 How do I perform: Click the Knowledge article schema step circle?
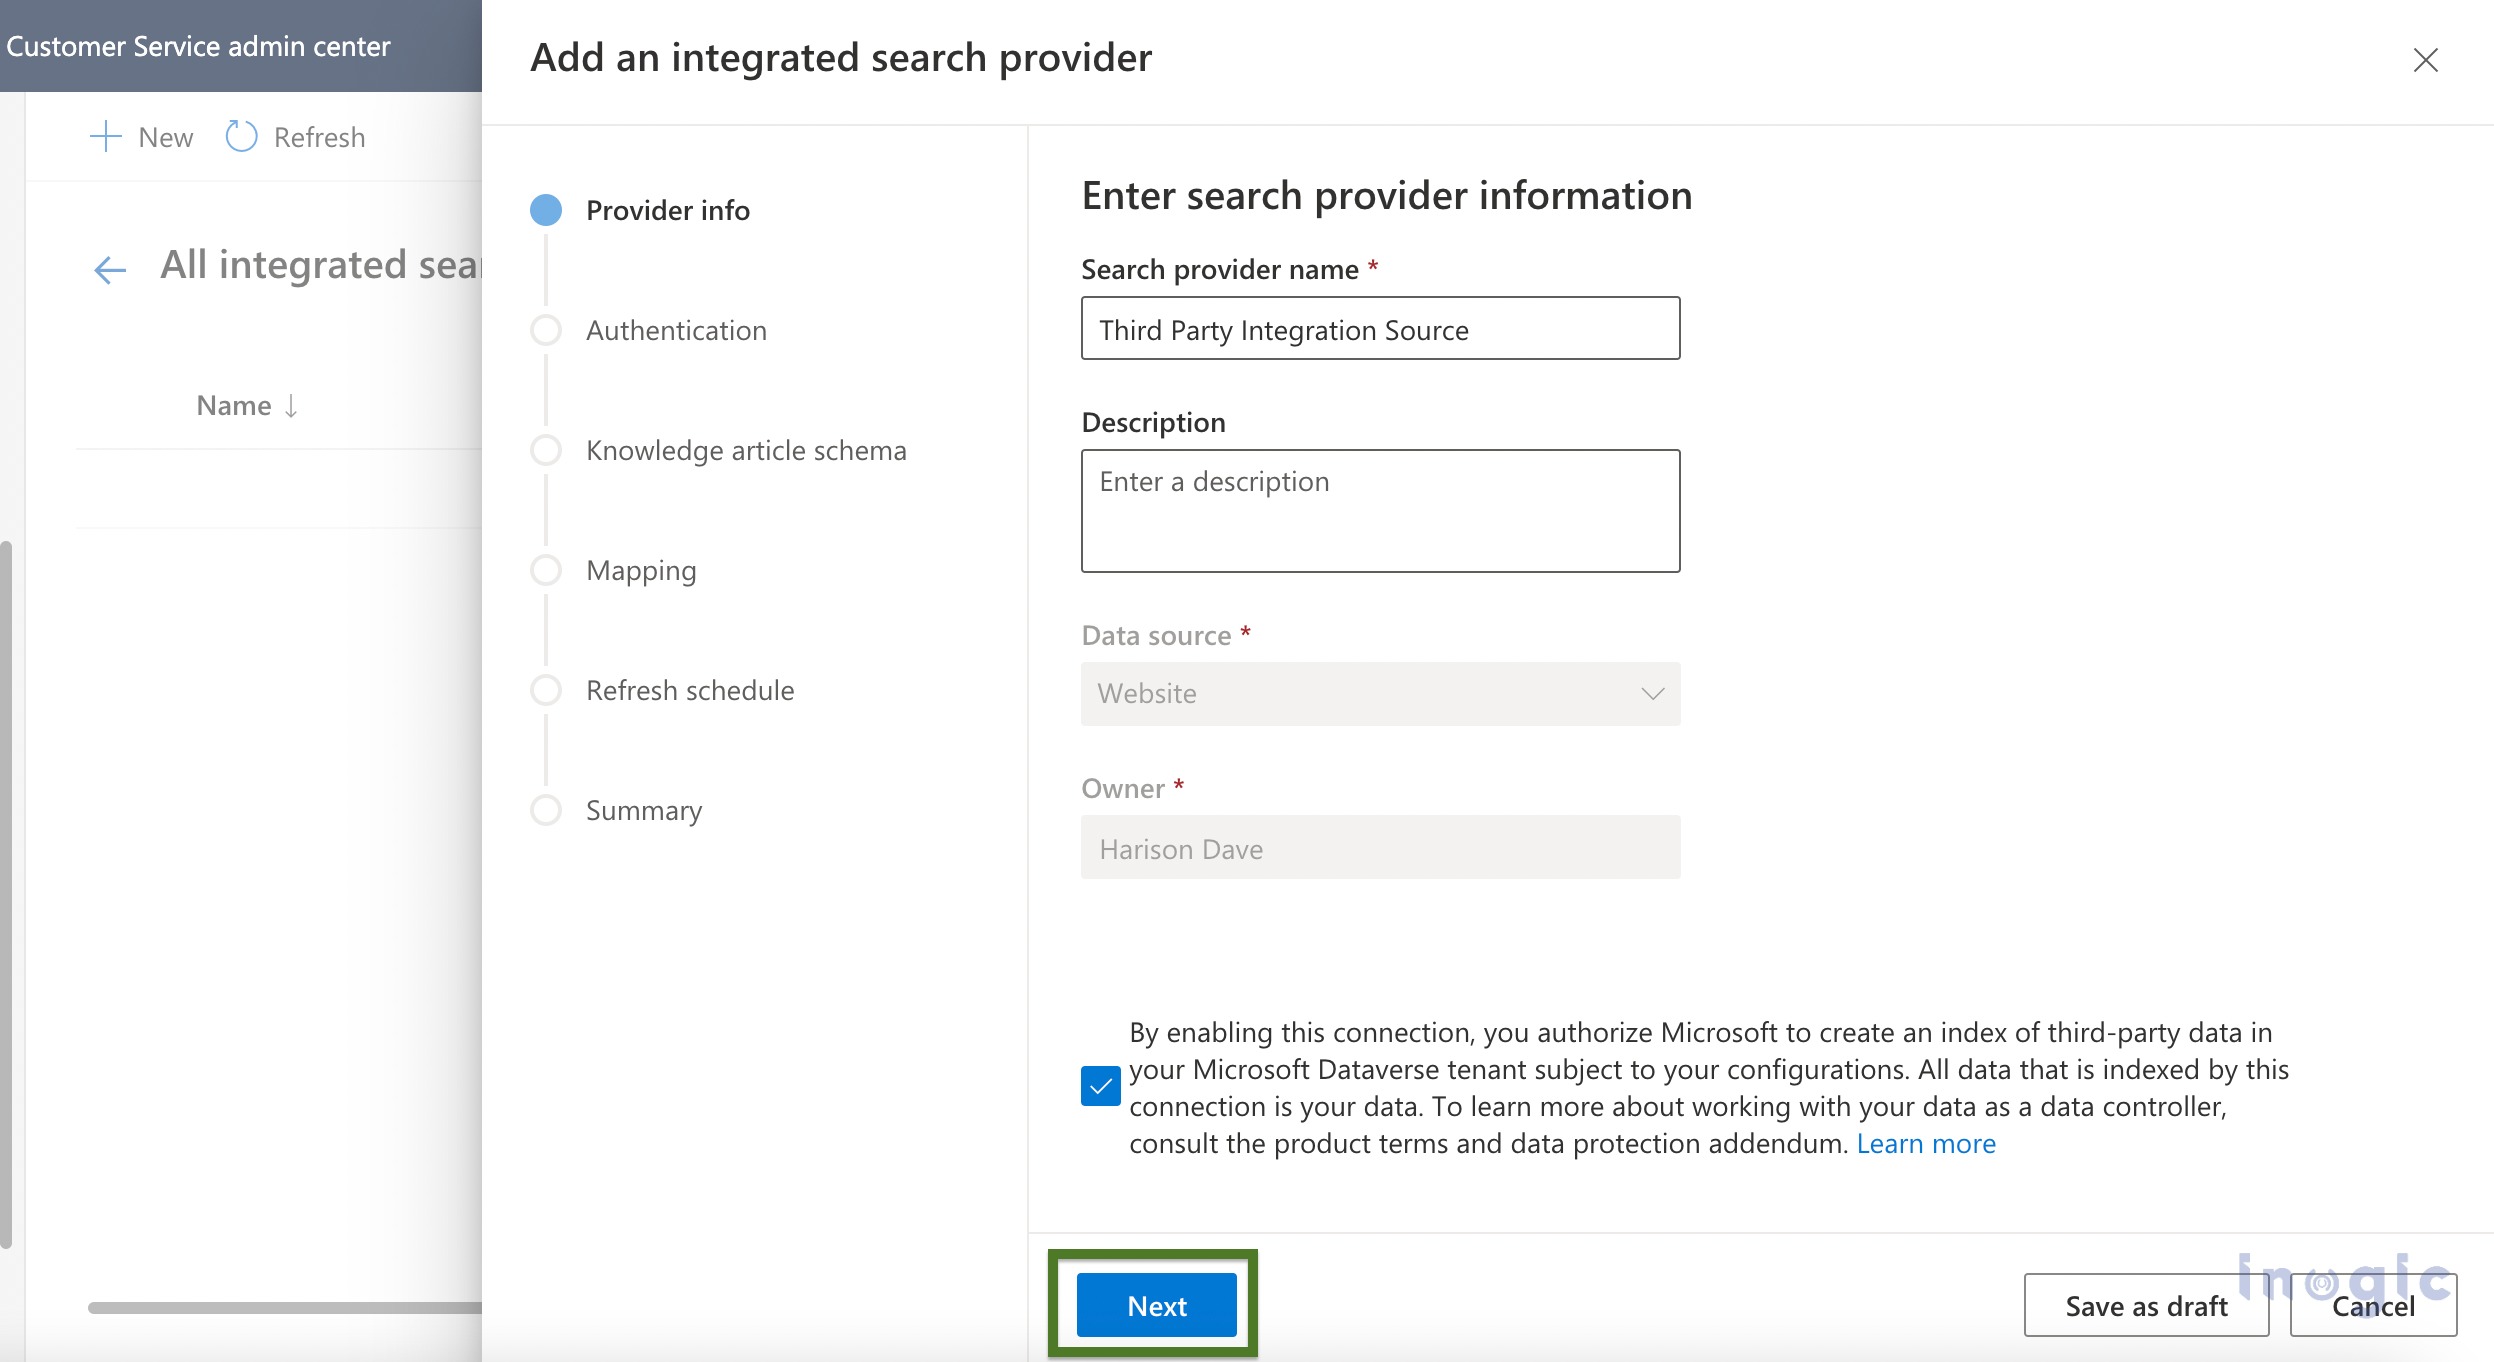[x=546, y=450]
